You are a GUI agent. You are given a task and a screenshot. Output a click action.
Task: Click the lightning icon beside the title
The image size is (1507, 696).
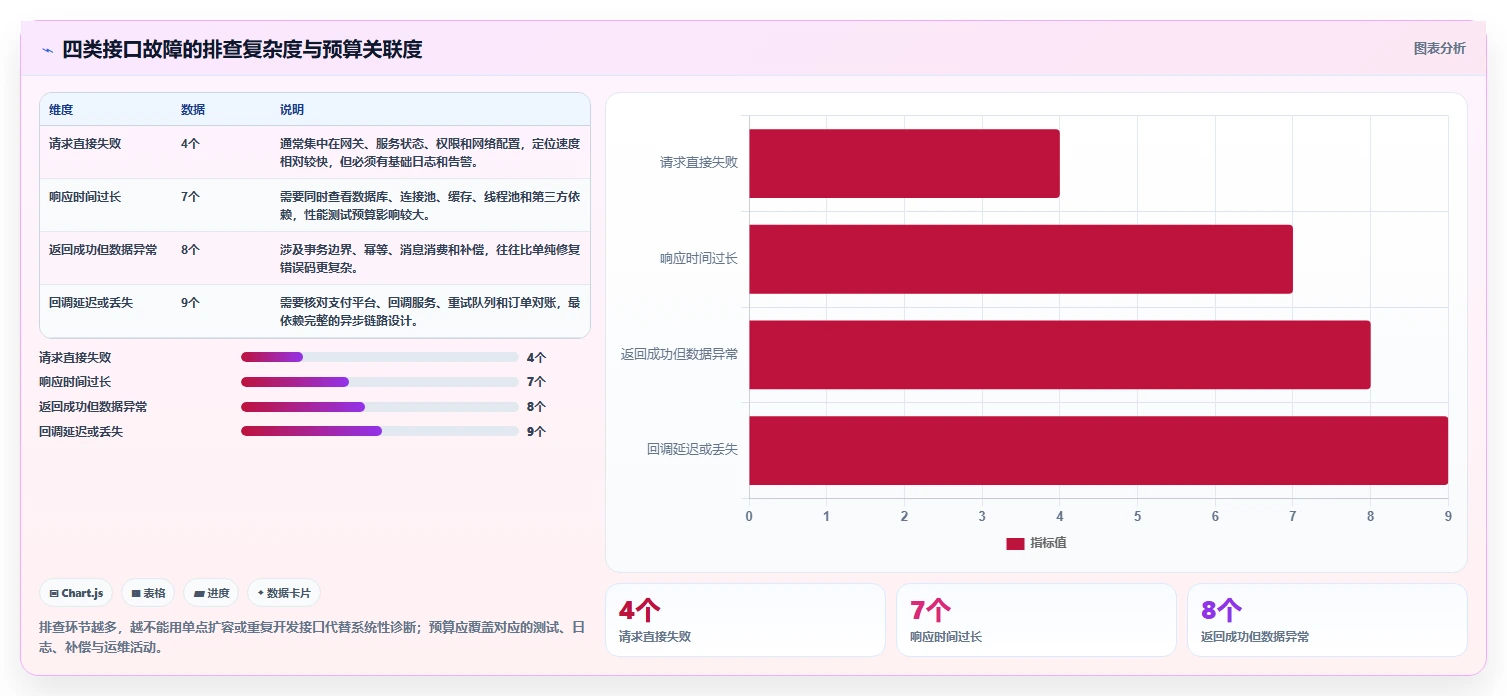pyautogui.click(x=47, y=50)
